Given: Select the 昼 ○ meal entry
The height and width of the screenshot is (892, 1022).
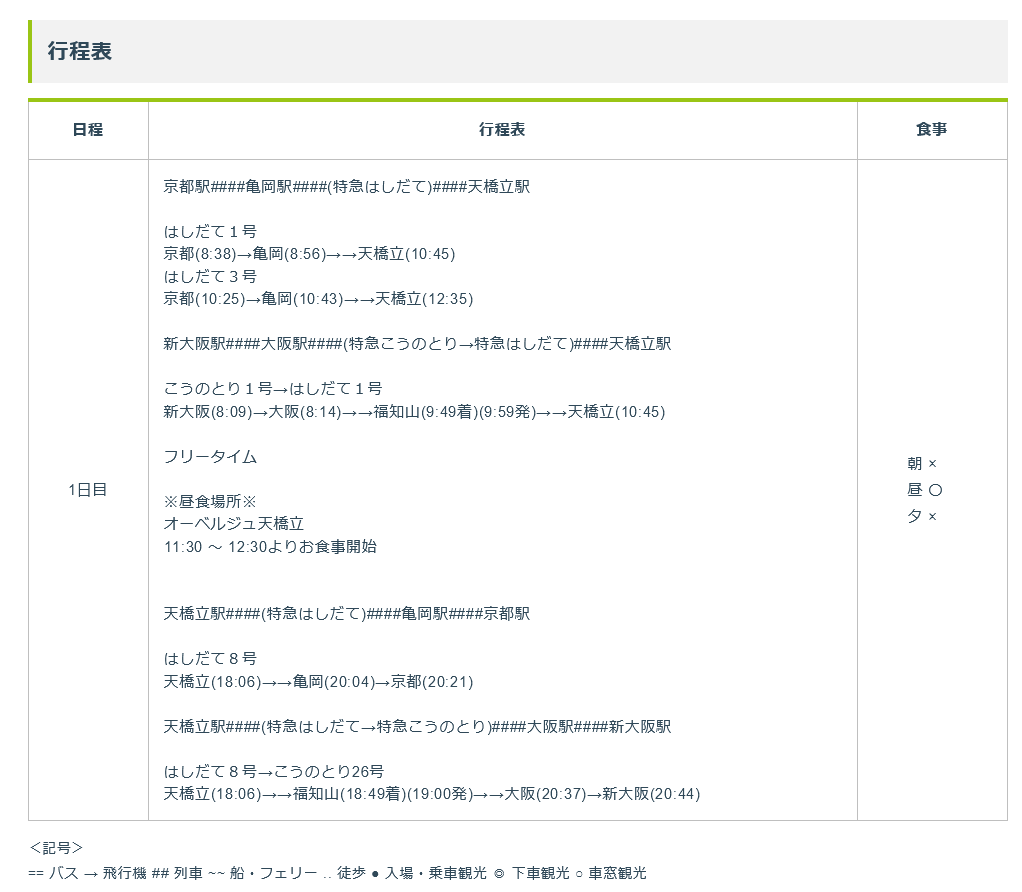Looking at the screenshot, I should point(924,490).
